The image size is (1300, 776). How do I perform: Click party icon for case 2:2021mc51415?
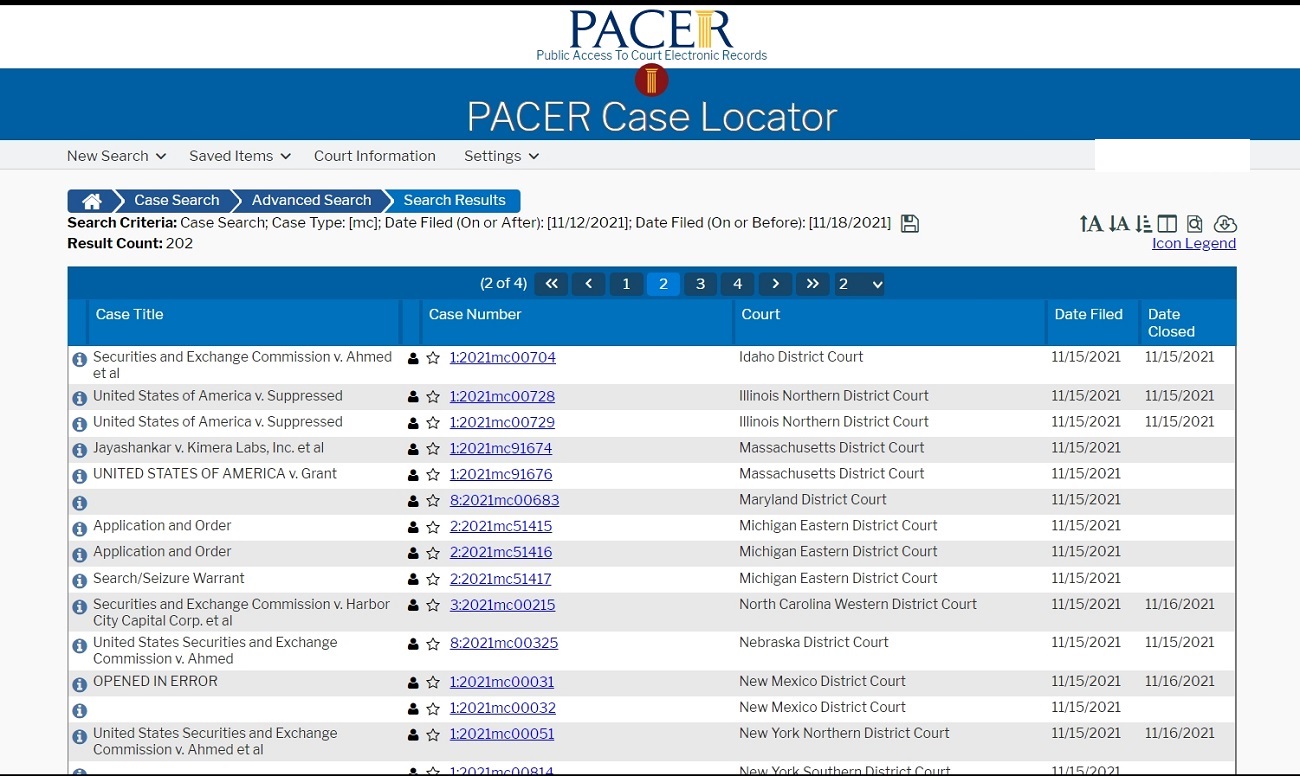[413, 527]
